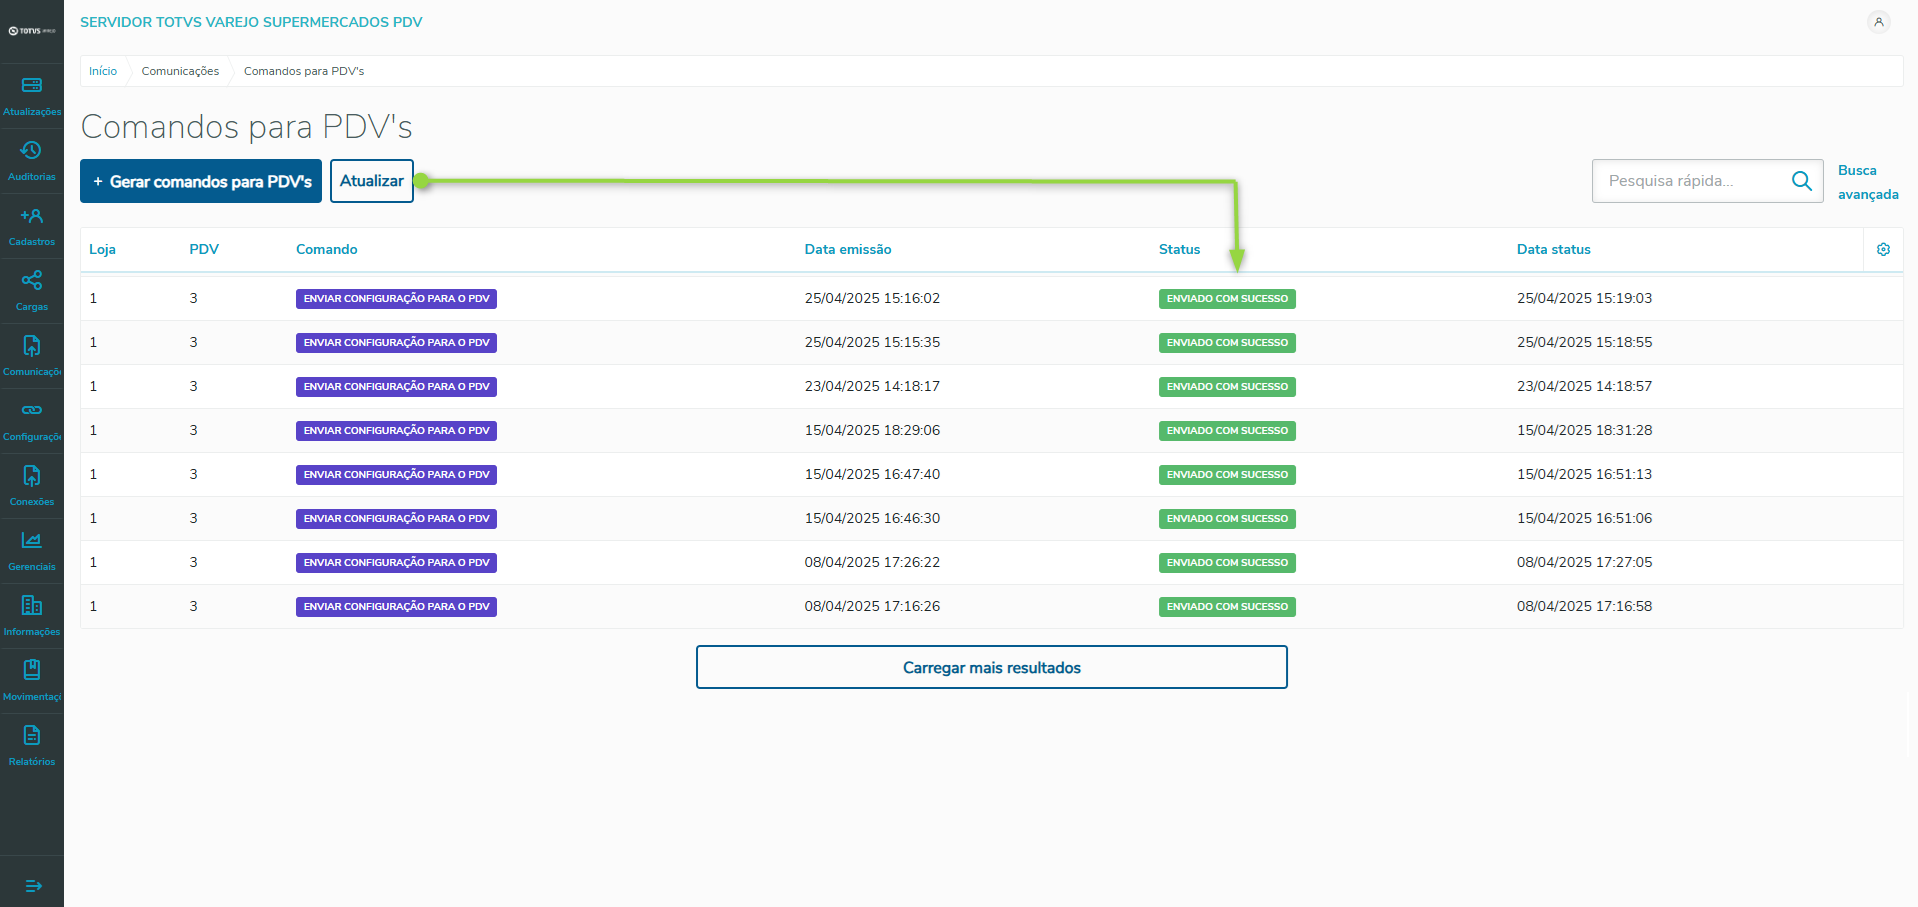Go to Comunicações in the breadcrumb
Image resolution: width=1918 pixels, height=907 pixels.
pos(180,71)
